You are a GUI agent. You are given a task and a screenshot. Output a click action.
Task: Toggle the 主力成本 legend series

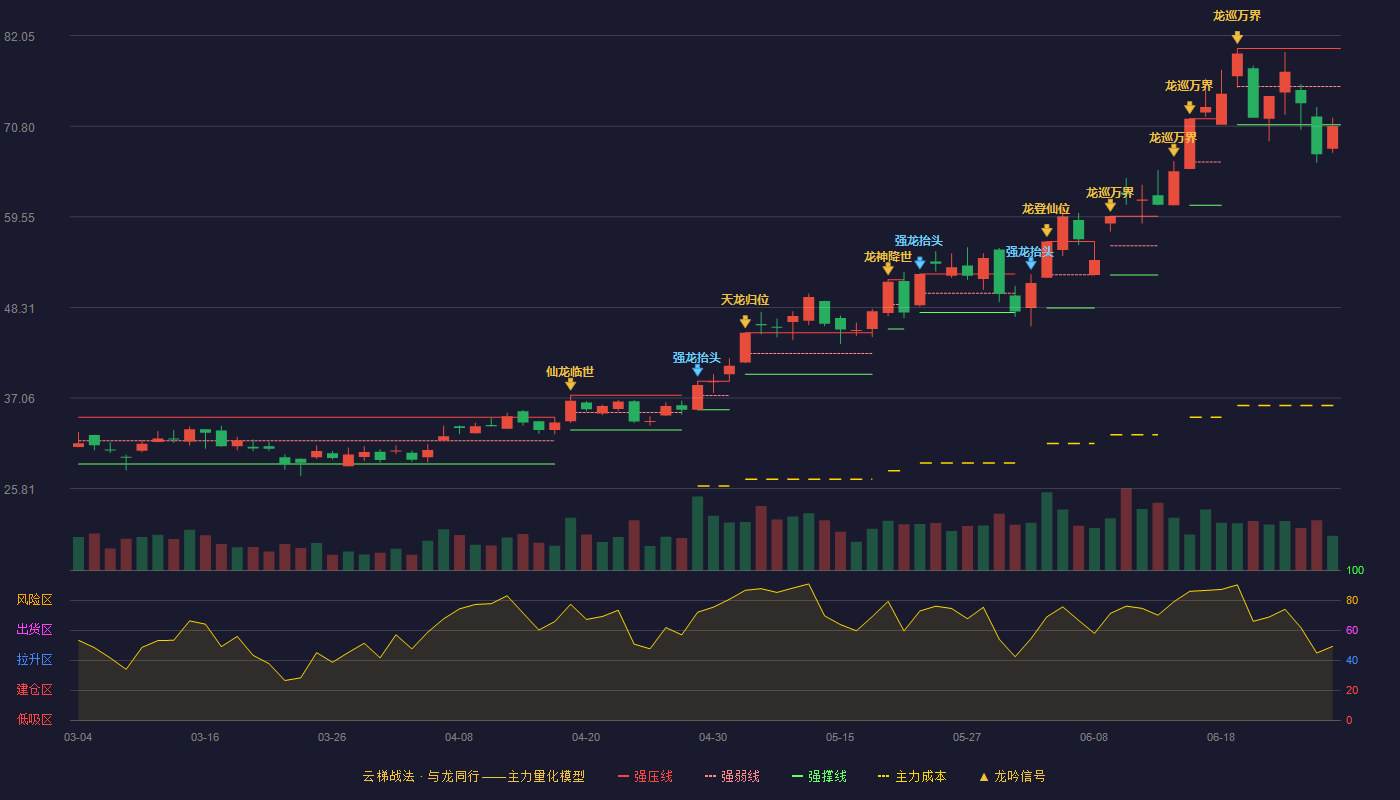[912, 776]
